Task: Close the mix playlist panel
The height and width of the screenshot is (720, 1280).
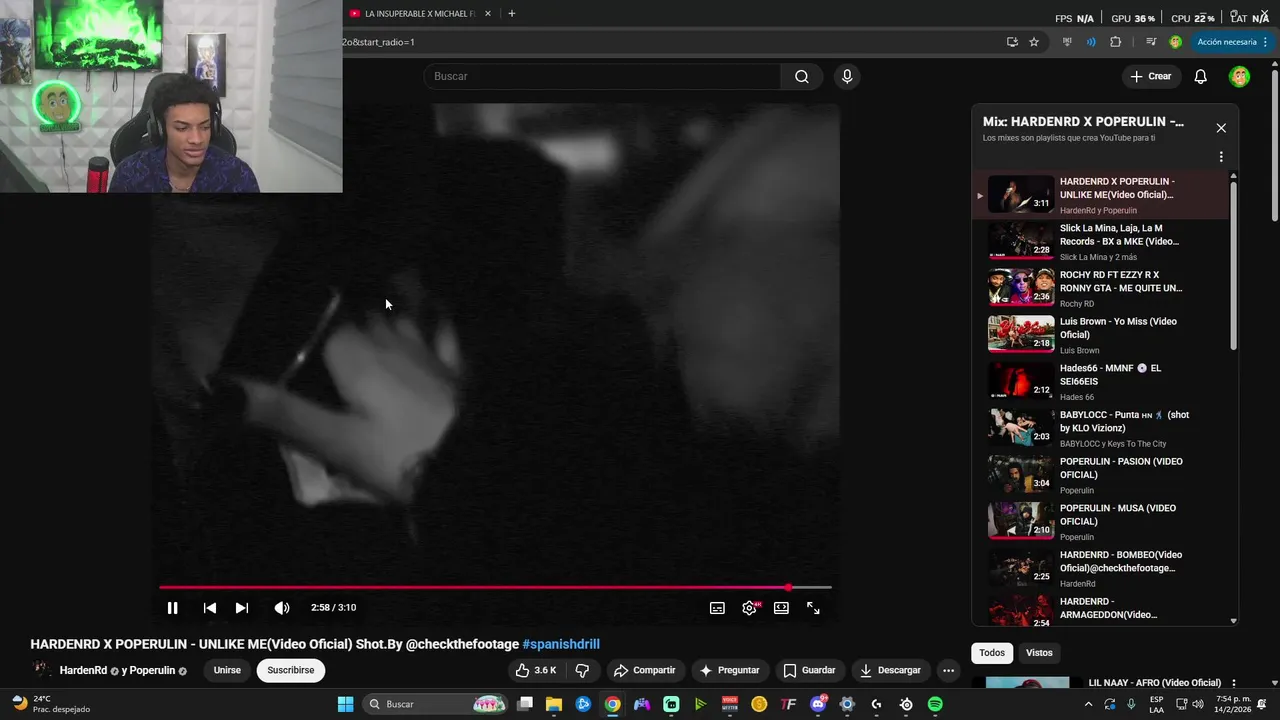Action: [x=1221, y=128]
